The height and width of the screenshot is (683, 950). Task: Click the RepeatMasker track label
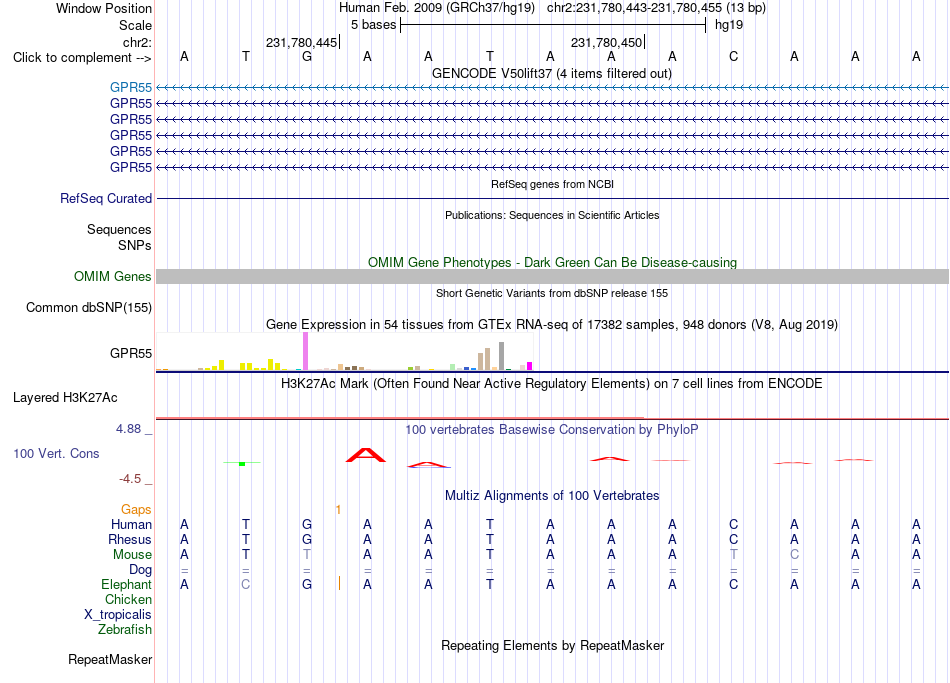pos(110,659)
